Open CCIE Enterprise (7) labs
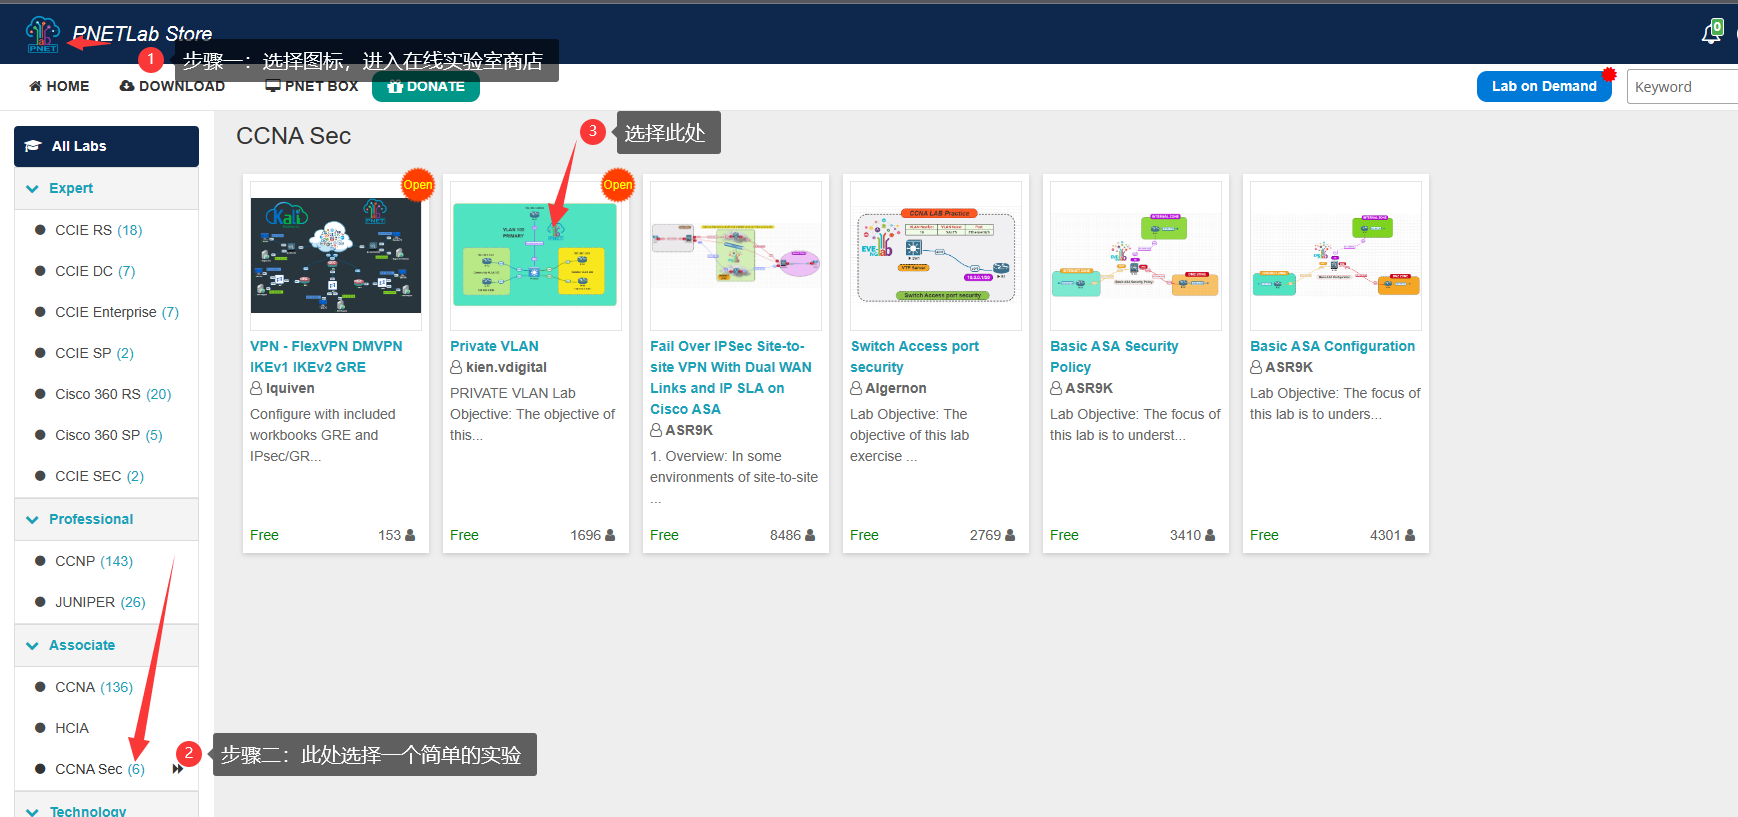The height and width of the screenshot is (817, 1738). [x=116, y=312]
